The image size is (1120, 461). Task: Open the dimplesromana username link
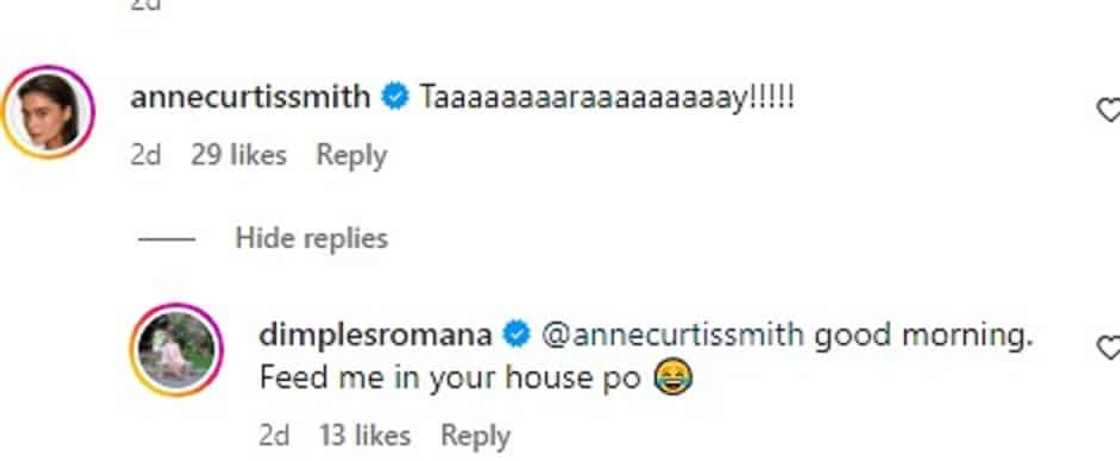pos(375,336)
